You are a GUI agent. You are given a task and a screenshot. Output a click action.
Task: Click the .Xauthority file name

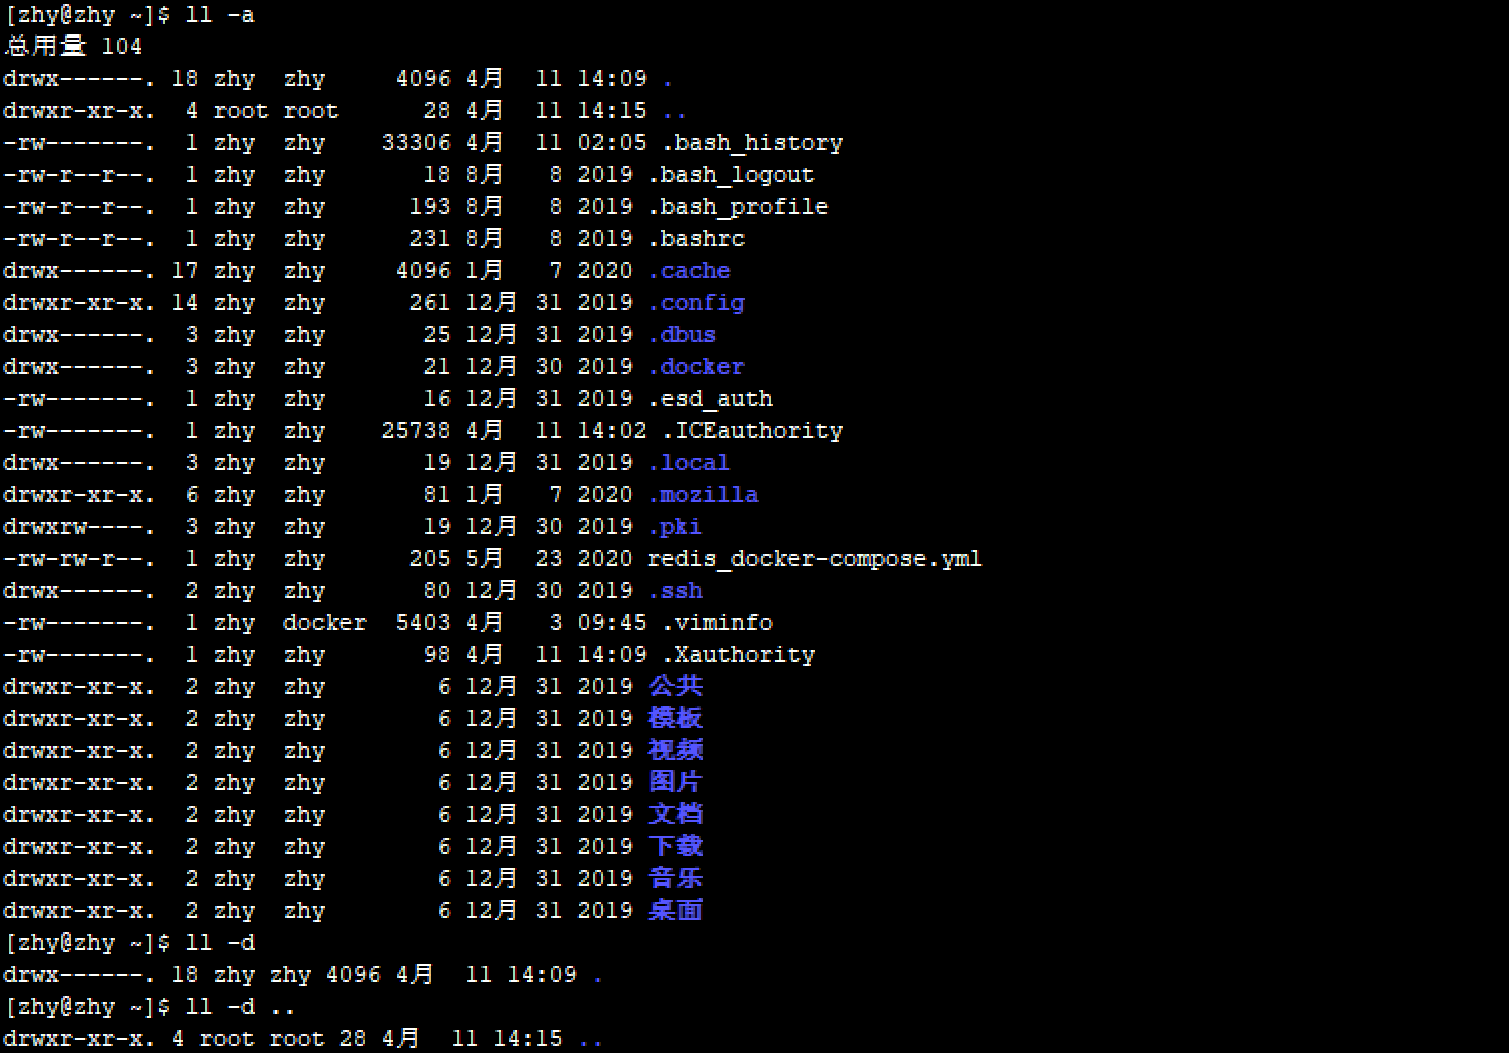739,655
